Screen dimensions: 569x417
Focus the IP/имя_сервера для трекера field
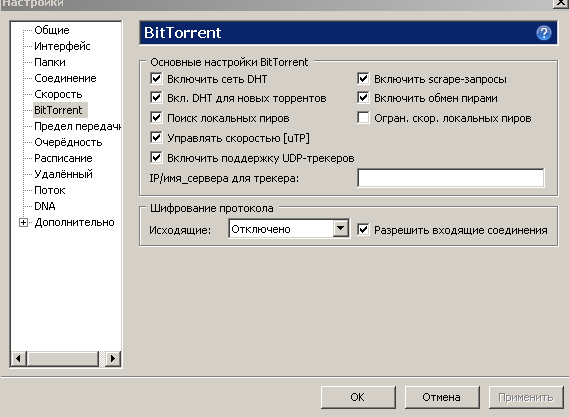tap(451, 178)
